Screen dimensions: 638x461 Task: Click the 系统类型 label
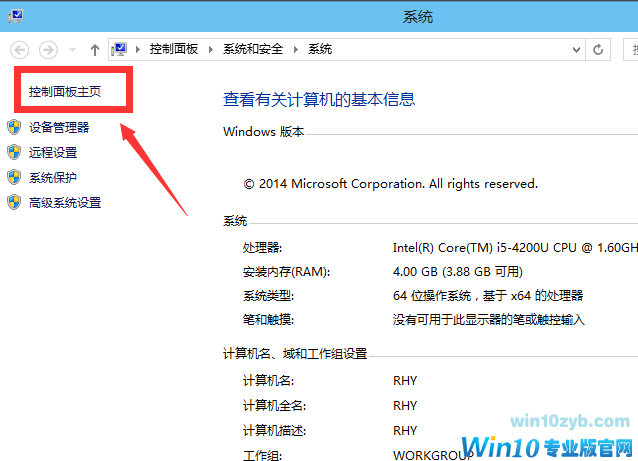[268, 295]
